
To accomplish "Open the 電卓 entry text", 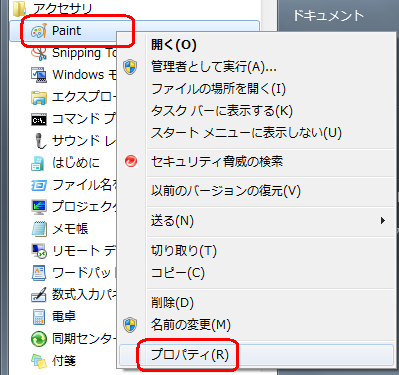I will (x=64, y=317).
